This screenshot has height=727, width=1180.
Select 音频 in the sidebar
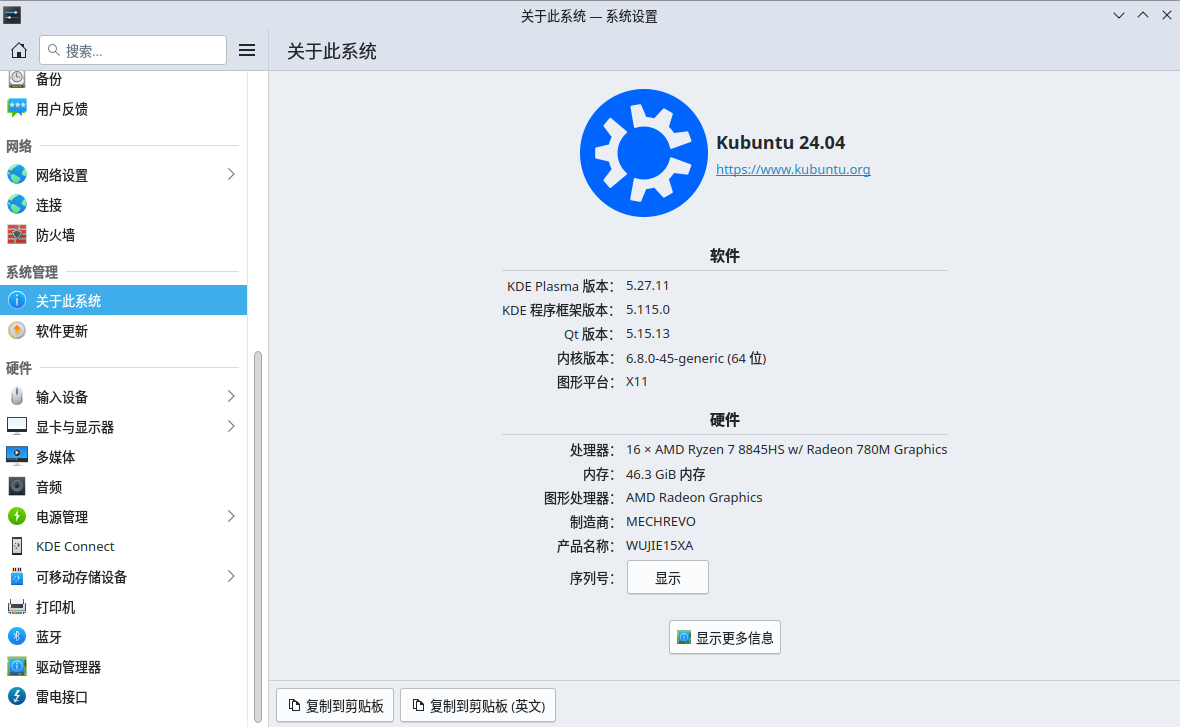click(x=123, y=487)
